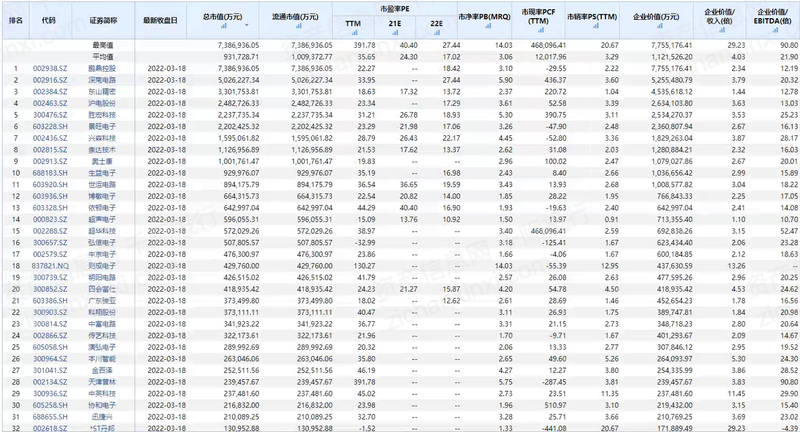Select TTM cell 391.78 in row 28
800x432 pixels.
pyautogui.click(x=364, y=382)
